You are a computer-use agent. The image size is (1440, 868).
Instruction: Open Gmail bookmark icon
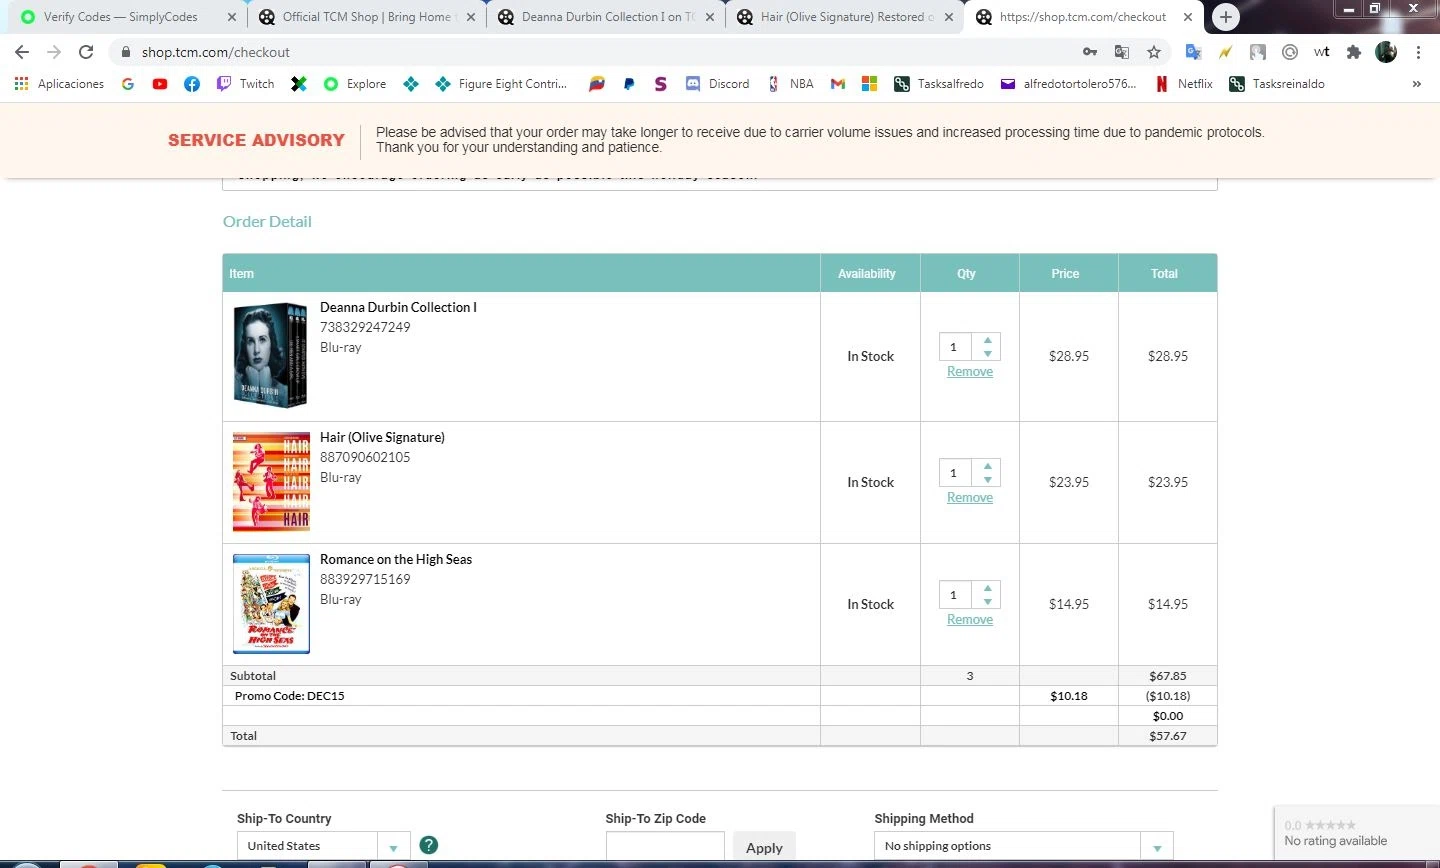838,84
